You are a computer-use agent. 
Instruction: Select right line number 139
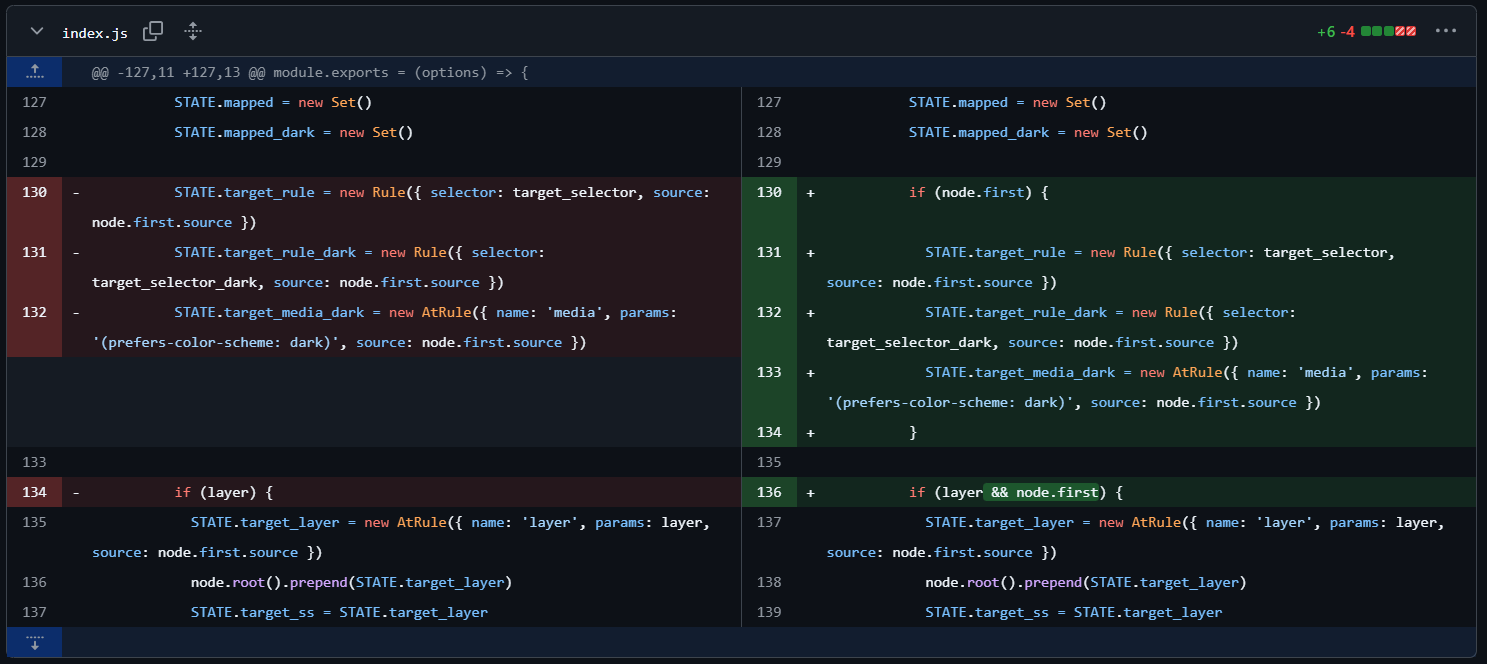pos(769,612)
